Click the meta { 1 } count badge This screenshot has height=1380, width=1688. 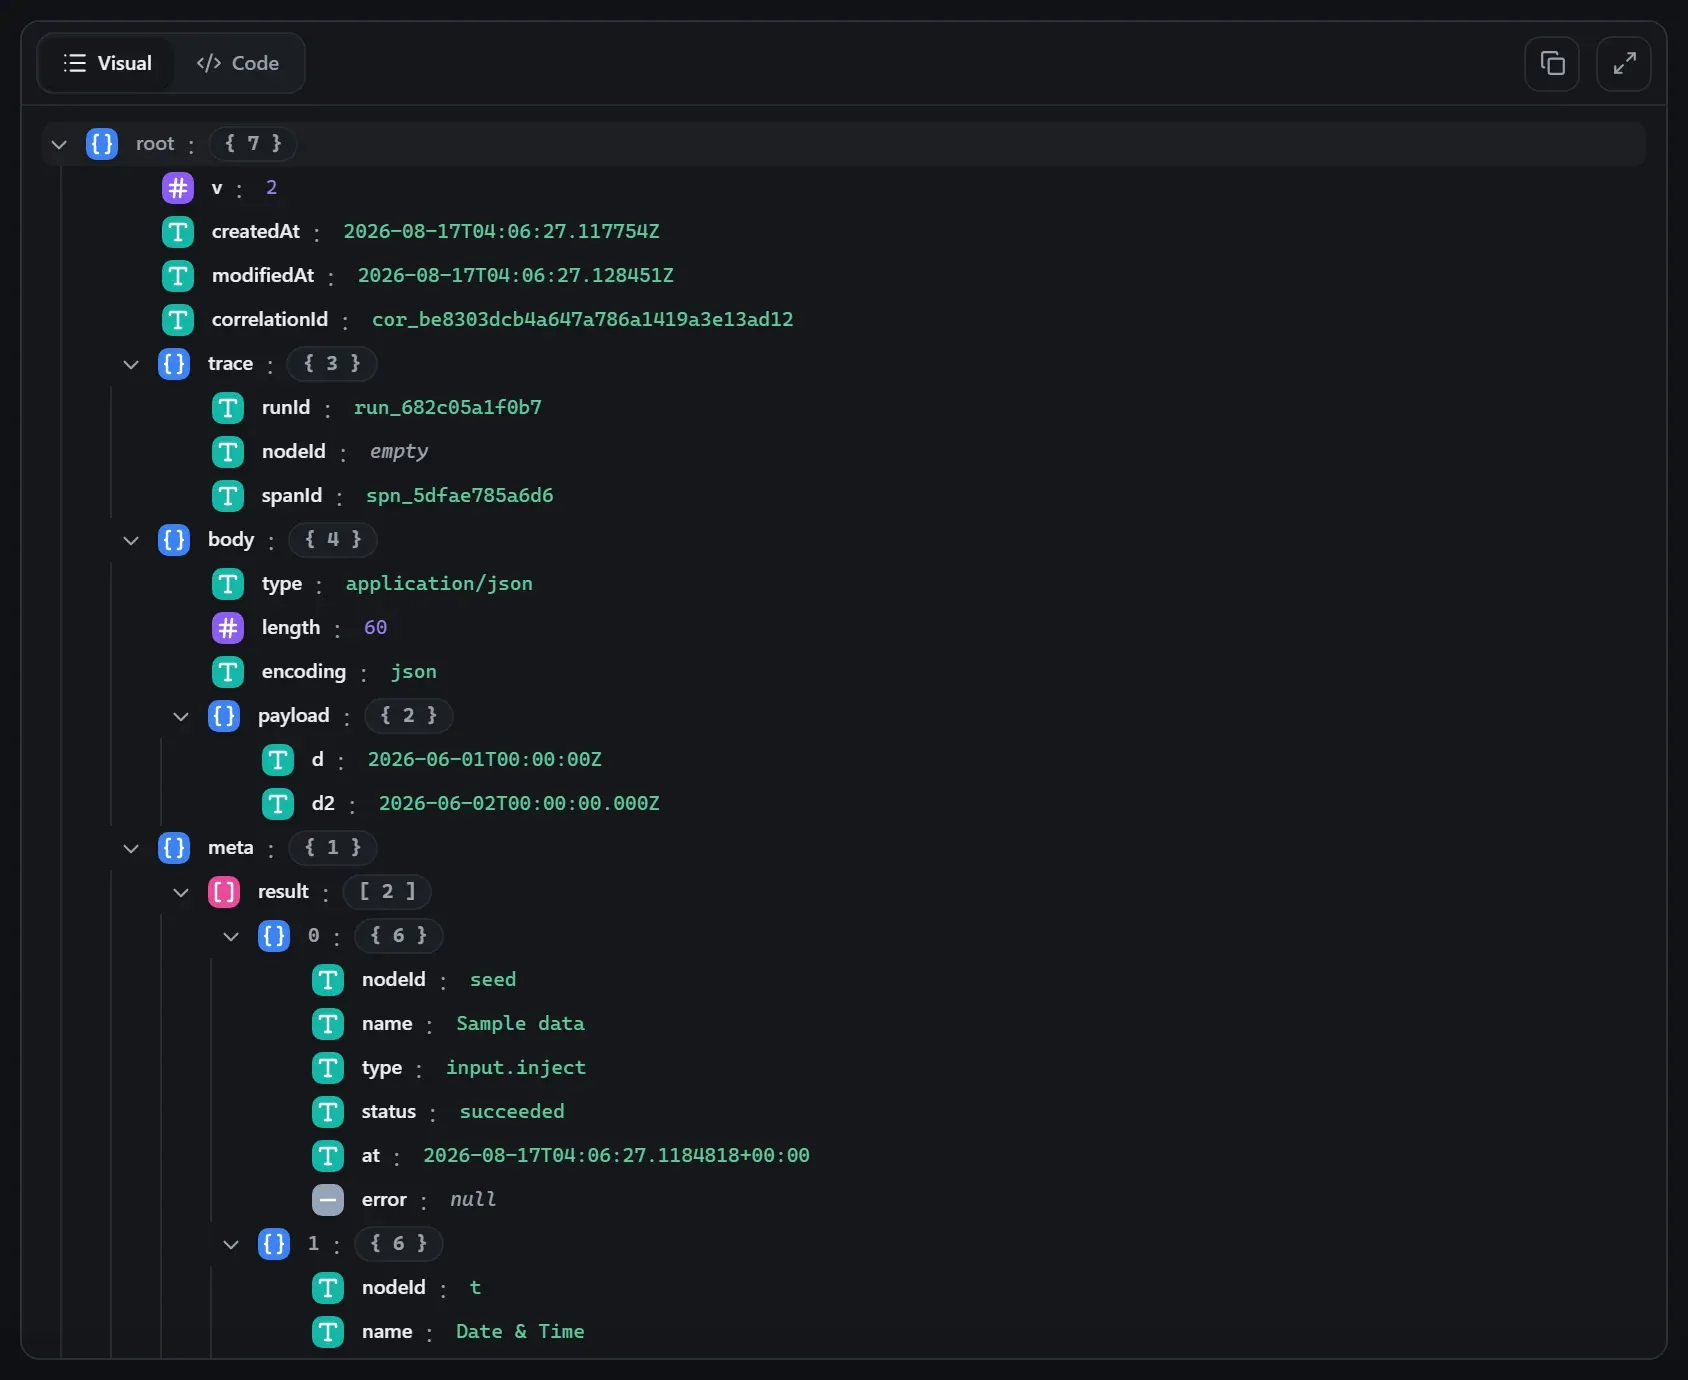click(x=333, y=848)
